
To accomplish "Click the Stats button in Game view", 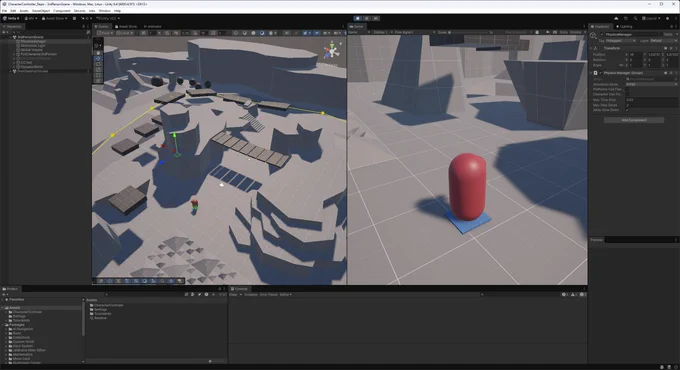I will 563,32.
